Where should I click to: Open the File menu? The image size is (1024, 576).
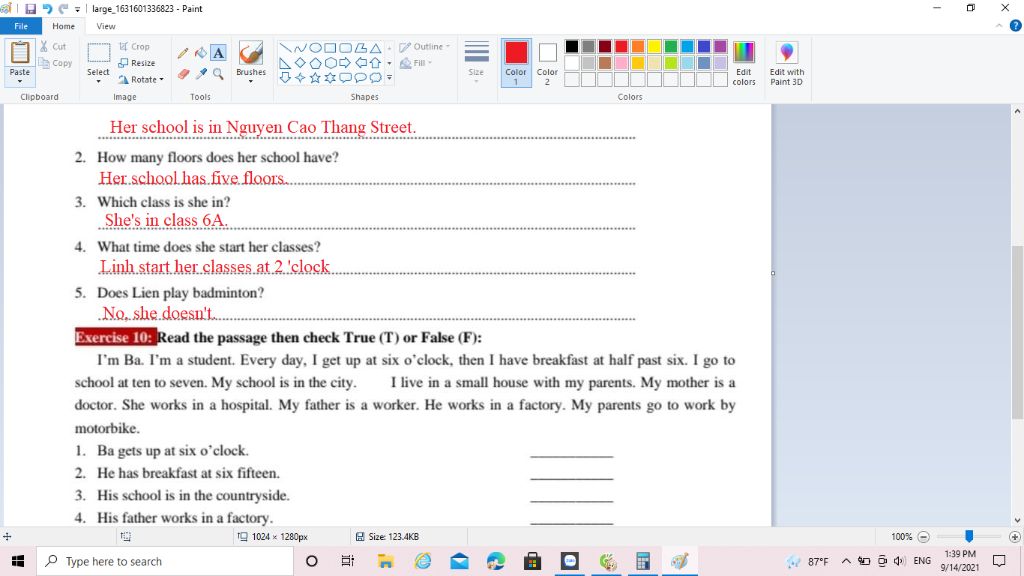pos(21,26)
